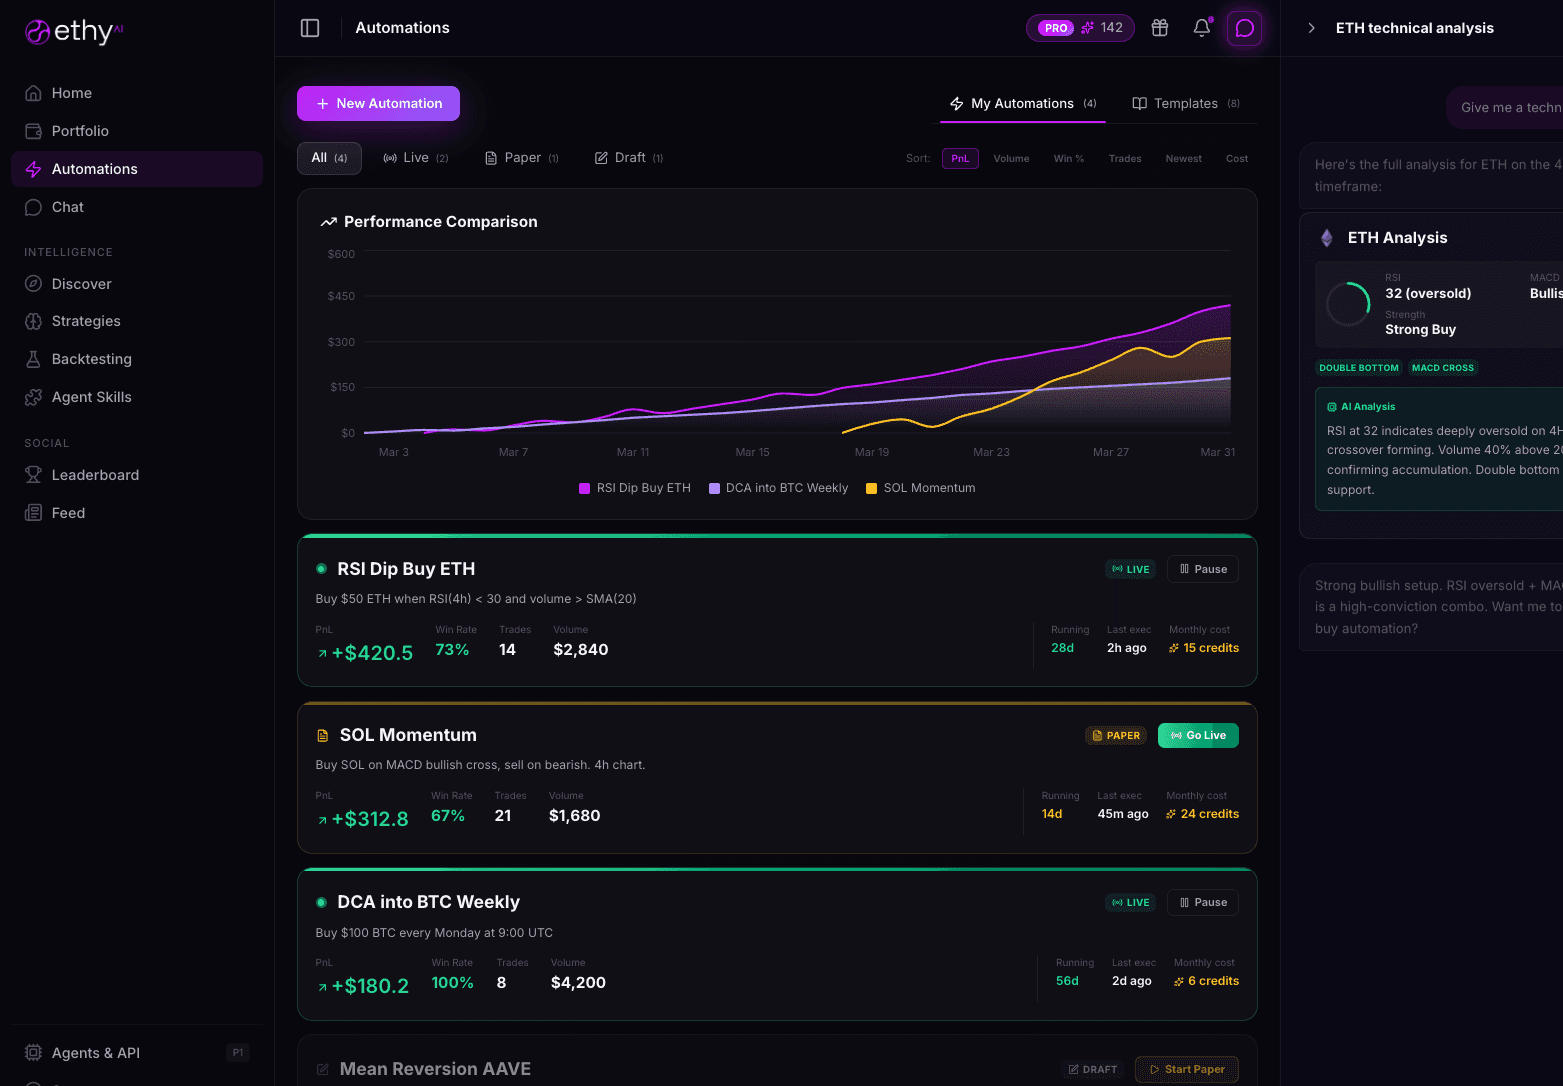Click 24 credits monthly cost
The width and height of the screenshot is (1563, 1086).
click(x=1202, y=814)
